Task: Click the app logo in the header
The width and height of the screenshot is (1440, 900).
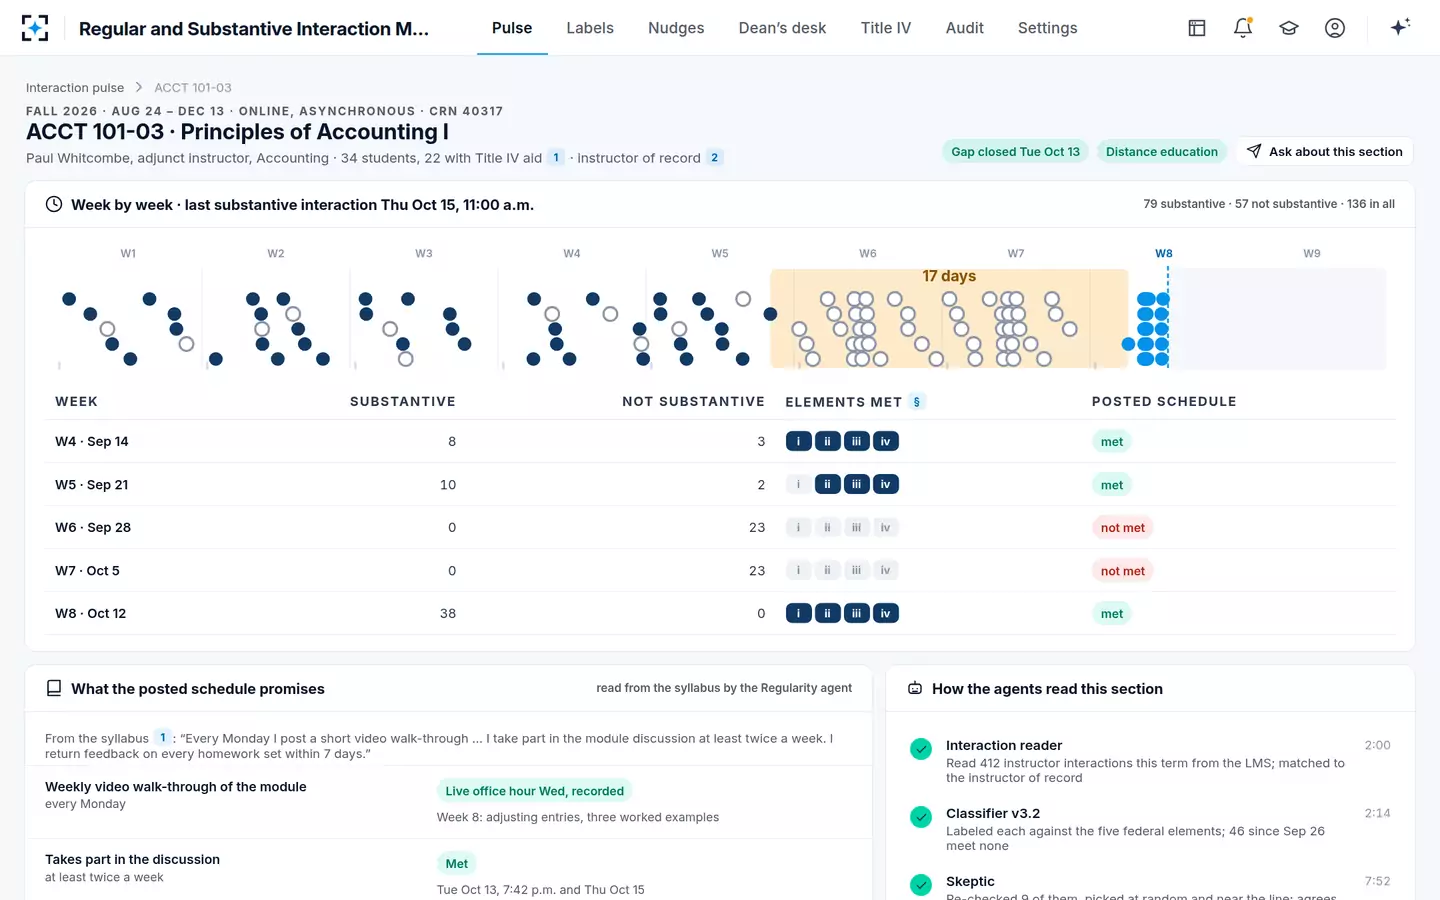Action: [35, 28]
